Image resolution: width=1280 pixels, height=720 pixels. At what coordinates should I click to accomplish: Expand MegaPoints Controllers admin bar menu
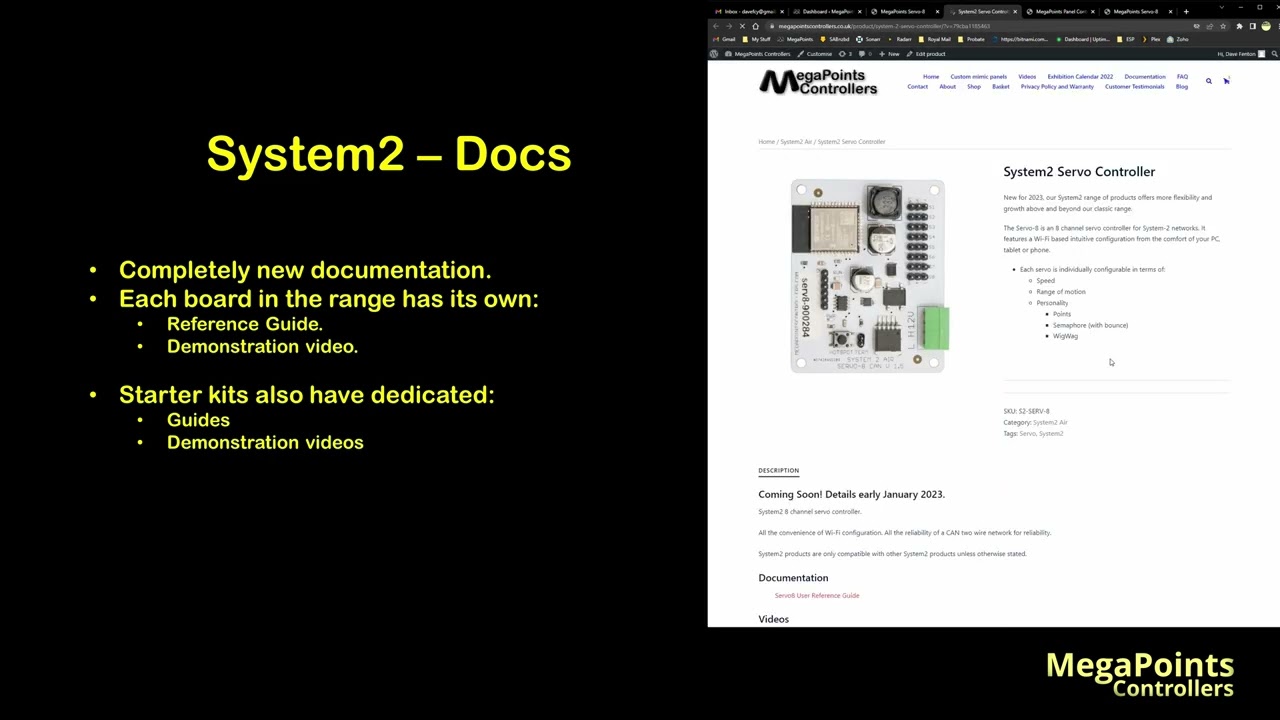click(758, 54)
